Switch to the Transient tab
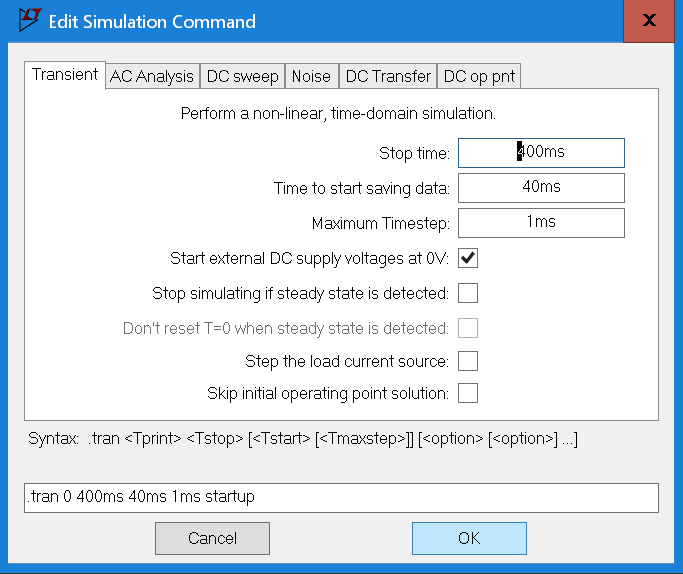This screenshot has height=574, width=683. 65,75
